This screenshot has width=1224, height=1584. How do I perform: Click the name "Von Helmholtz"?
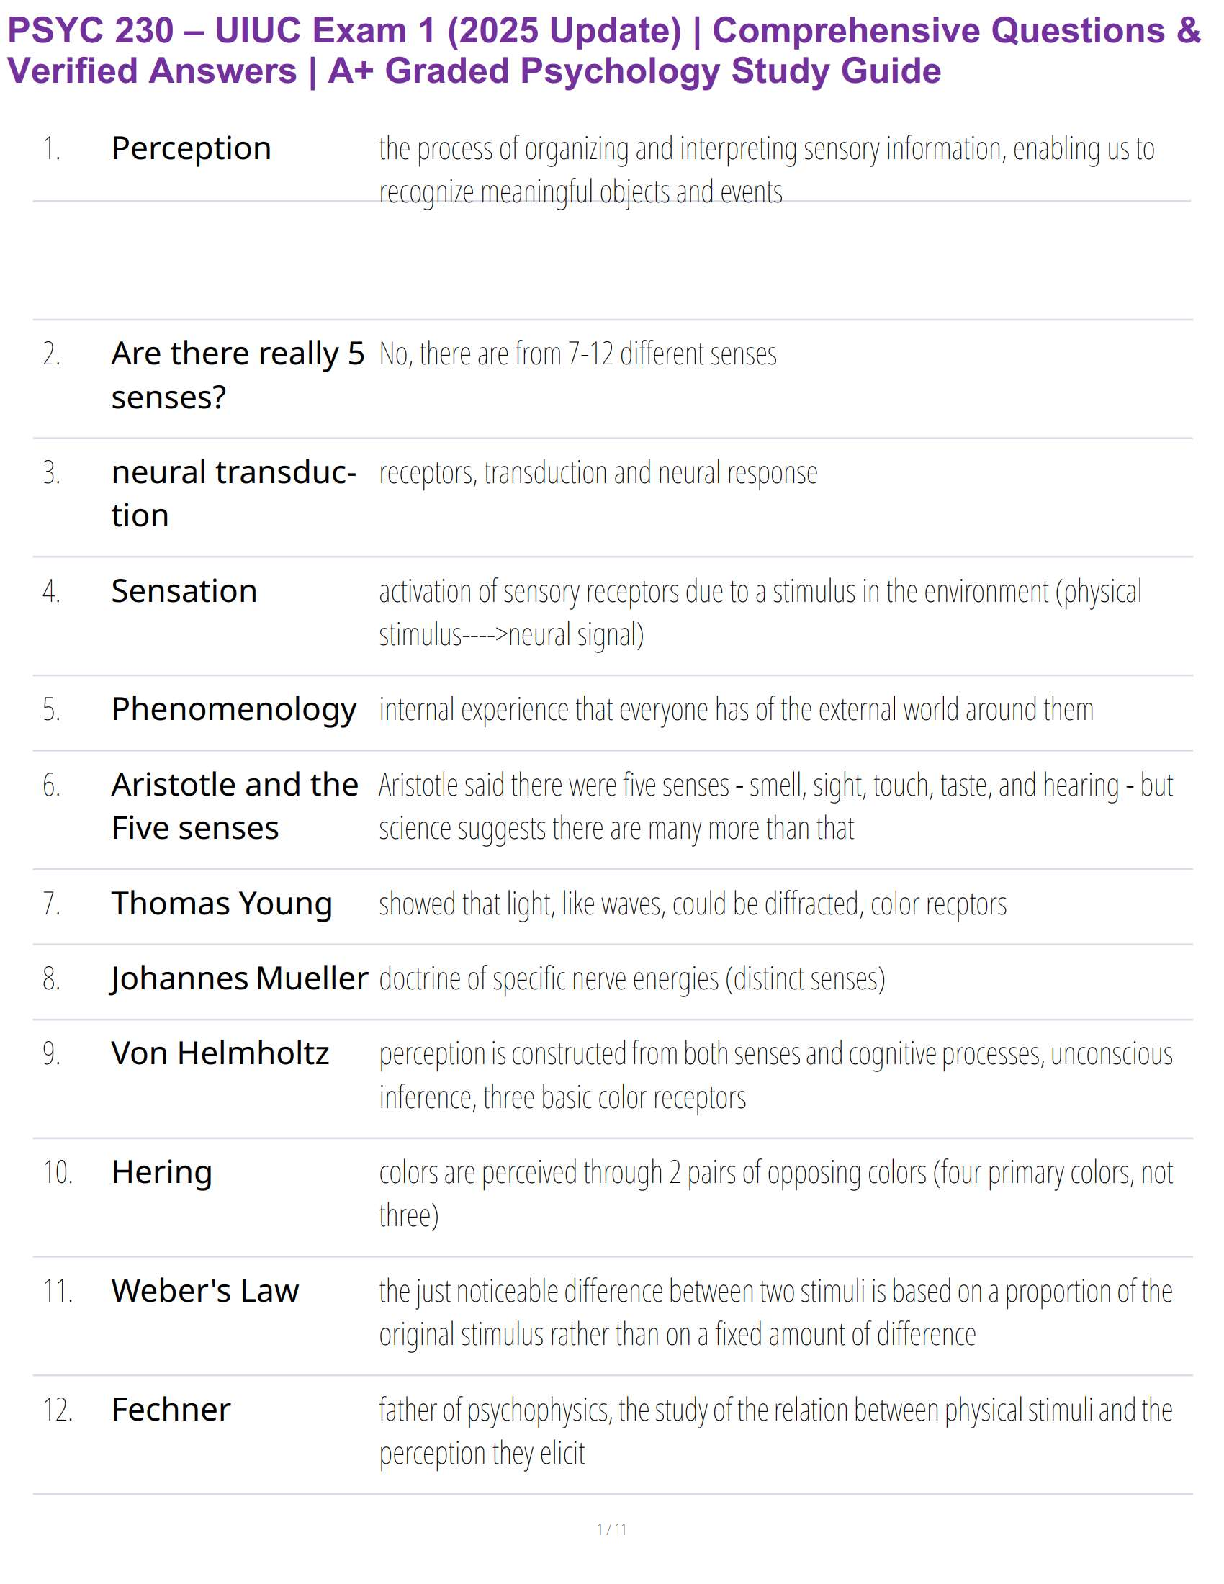point(220,1053)
